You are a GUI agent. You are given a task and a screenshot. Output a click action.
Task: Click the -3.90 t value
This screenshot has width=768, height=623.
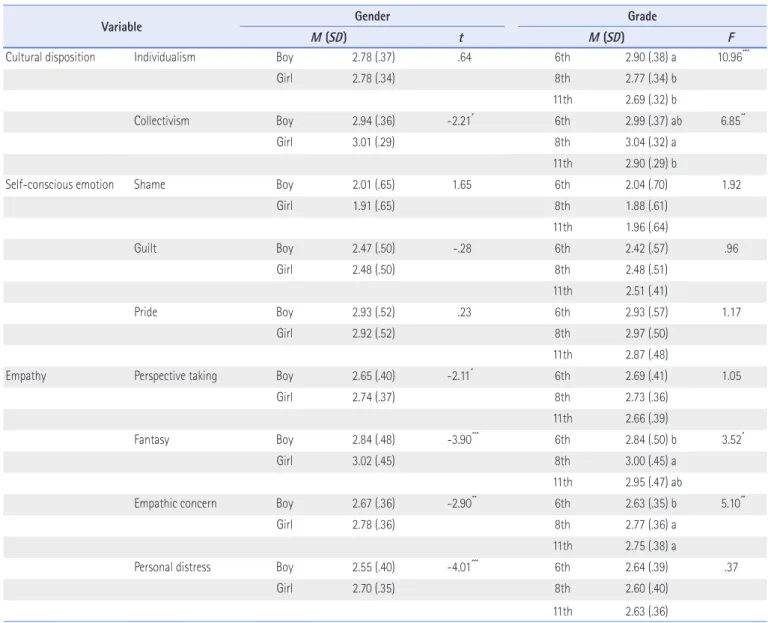(x=462, y=439)
